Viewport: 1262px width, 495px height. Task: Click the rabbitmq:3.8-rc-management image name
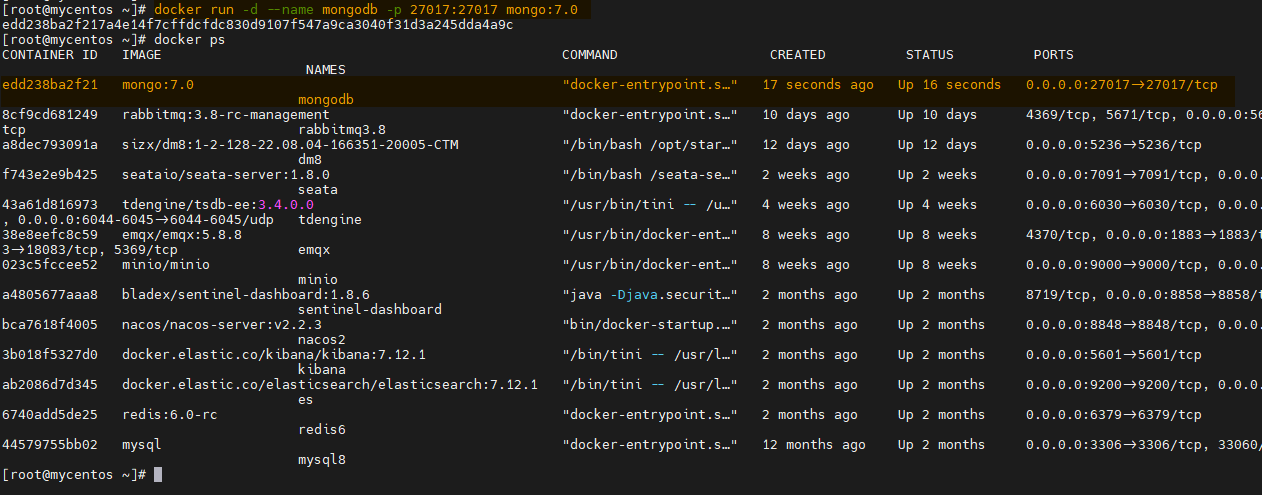coord(204,115)
